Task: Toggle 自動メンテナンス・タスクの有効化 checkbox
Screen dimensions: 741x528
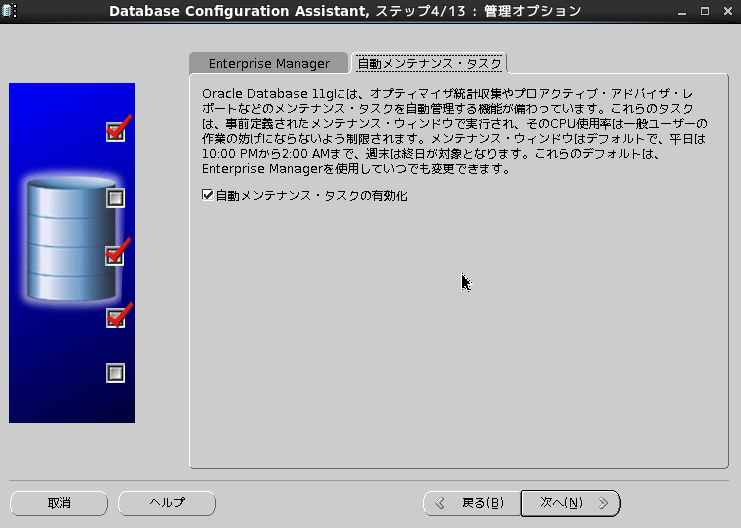Action: click(207, 195)
